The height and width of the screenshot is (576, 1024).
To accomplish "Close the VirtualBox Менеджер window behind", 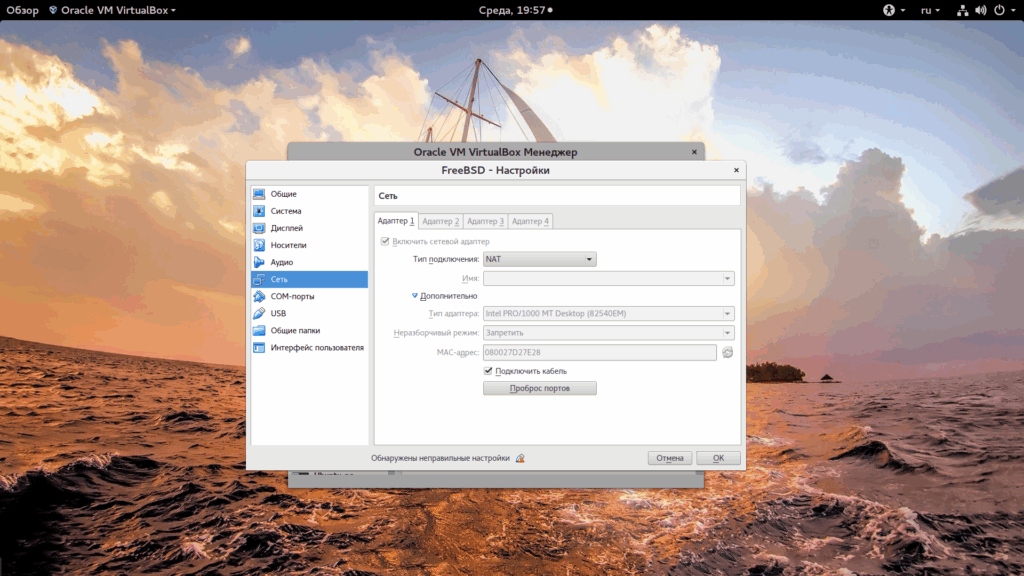I will (x=694, y=152).
